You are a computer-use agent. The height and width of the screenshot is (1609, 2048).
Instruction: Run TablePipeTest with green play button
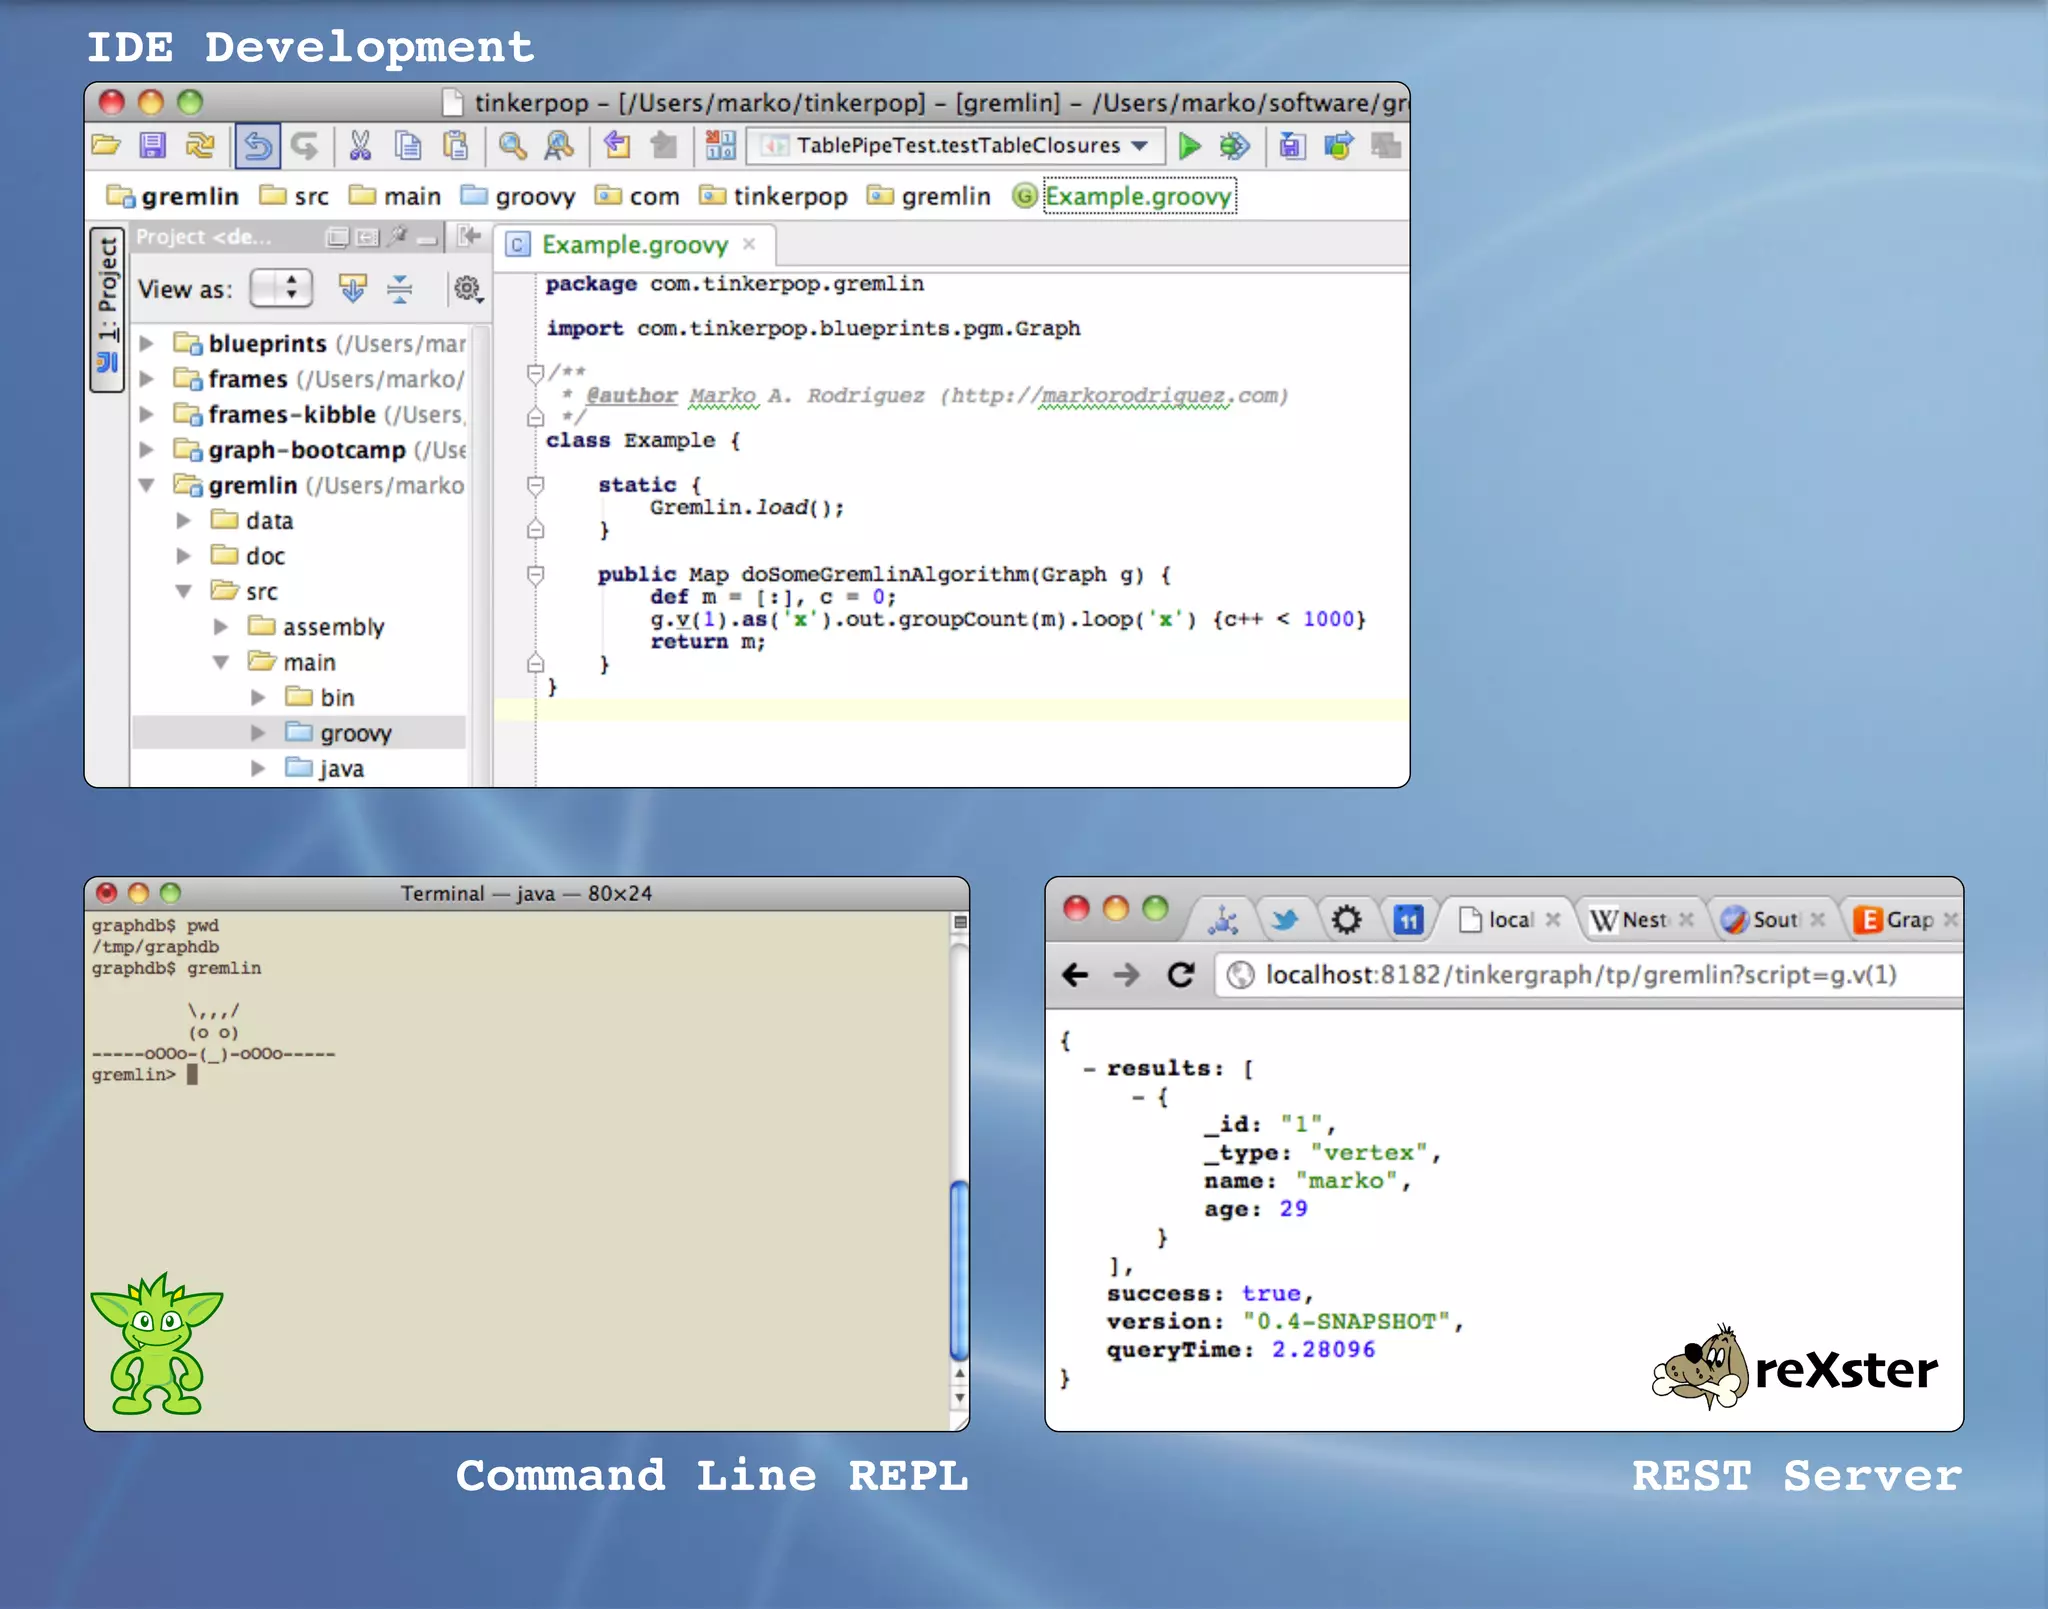click(x=1189, y=146)
